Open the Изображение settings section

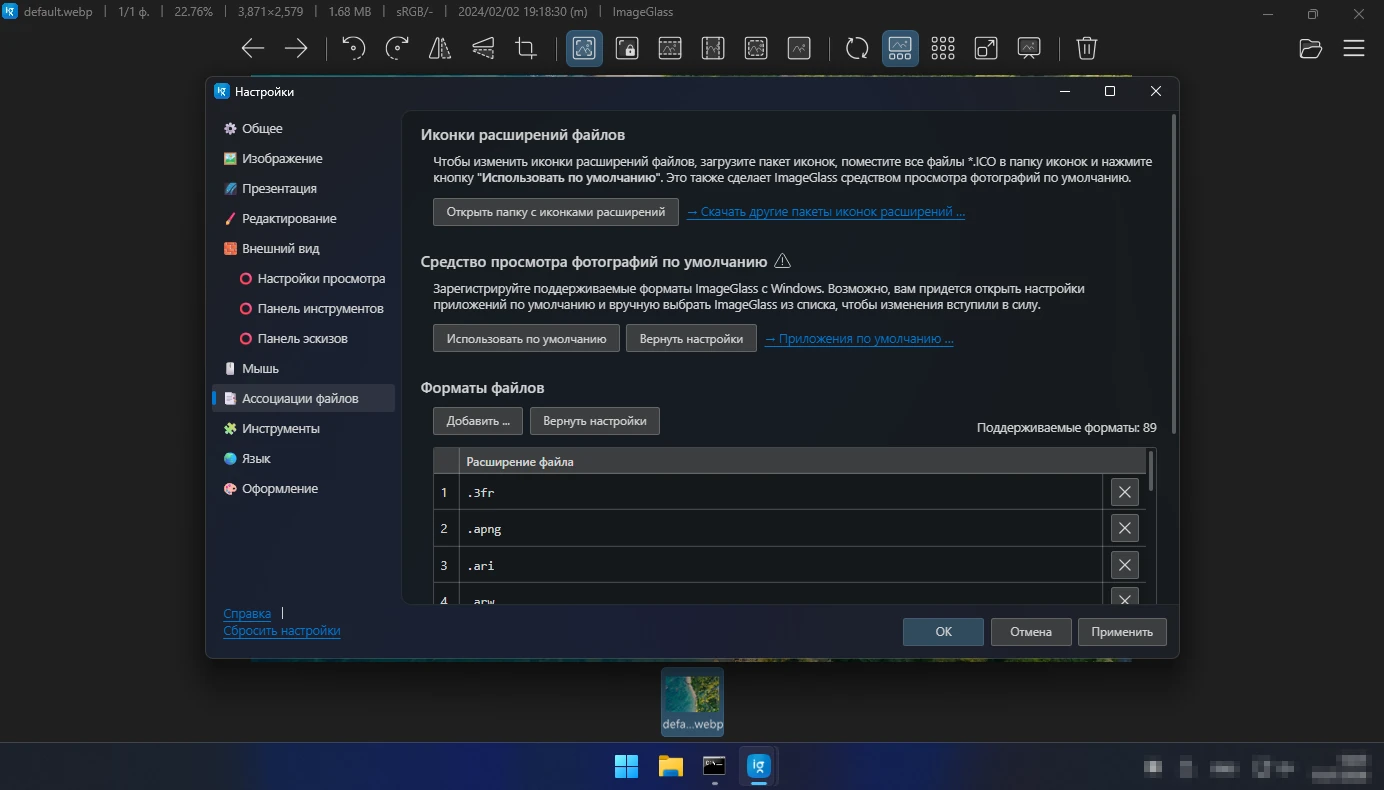click(304, 158)
